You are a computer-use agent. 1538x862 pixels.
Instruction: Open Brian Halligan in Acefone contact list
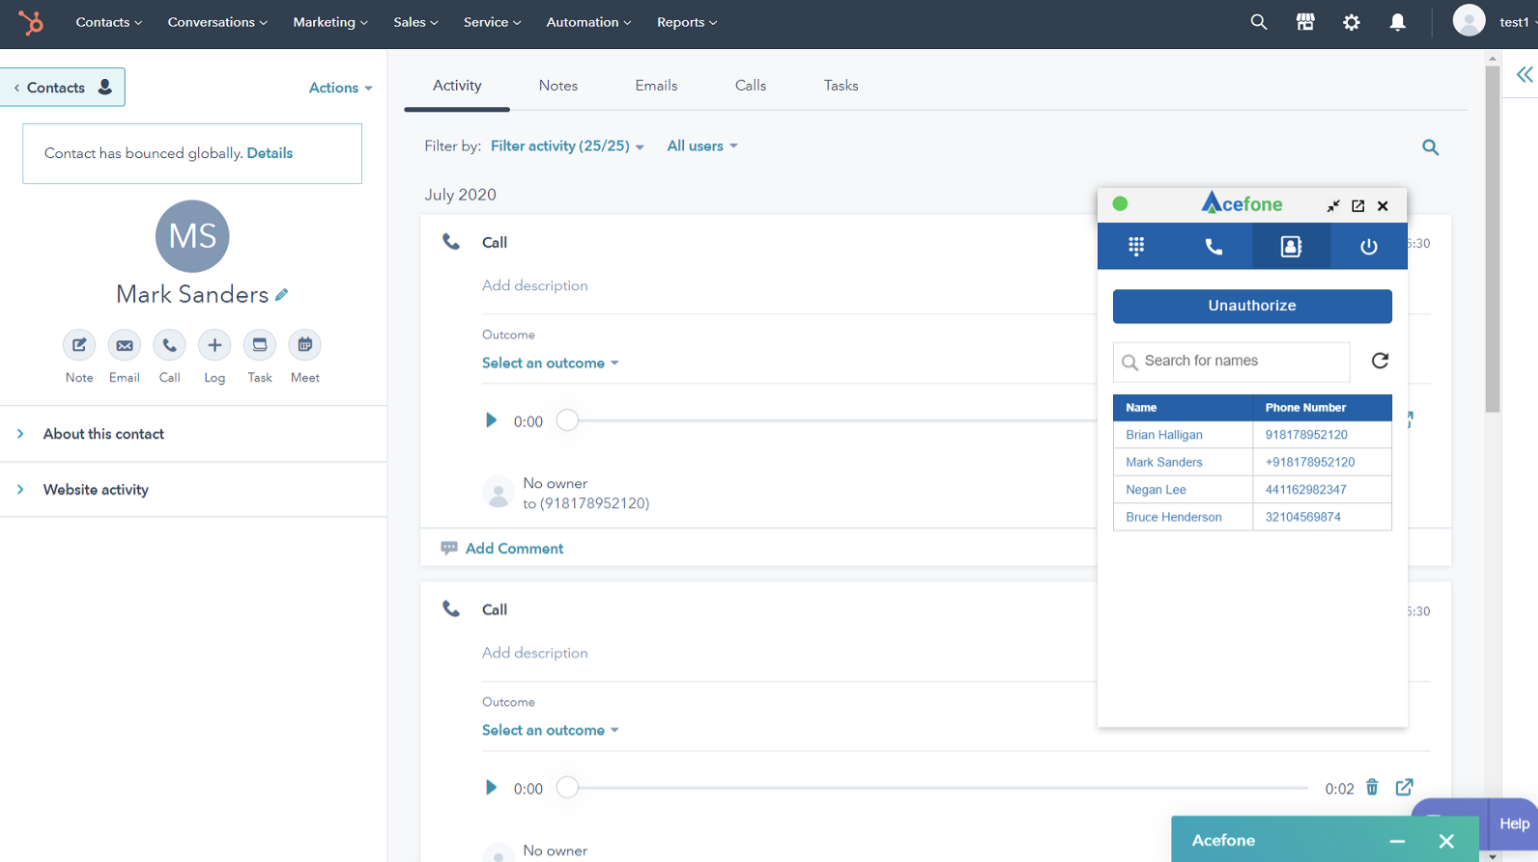point(1164,435)
